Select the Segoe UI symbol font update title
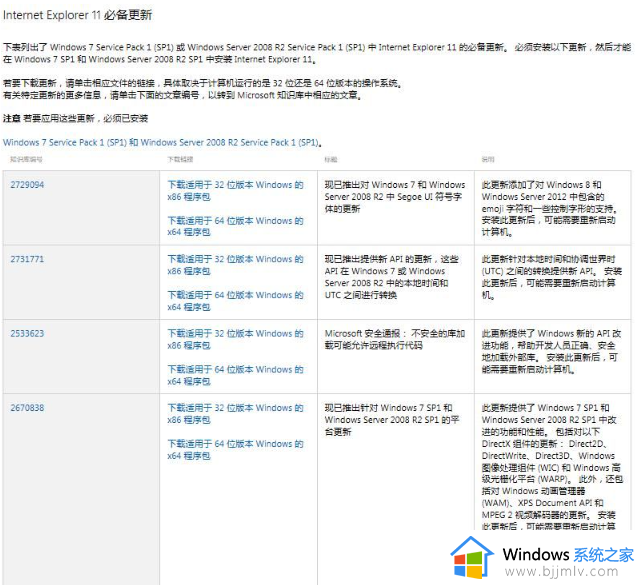Image resolution: width=639 pixels, height=585 pixels. point(394,196)
